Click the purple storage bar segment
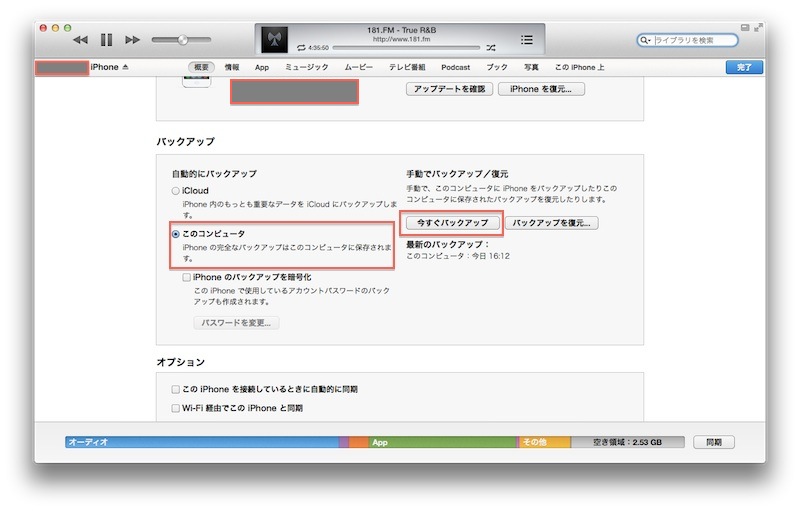The width and height of the screenshot is (800, 511). pyautogui.click(x=344, y=442)
